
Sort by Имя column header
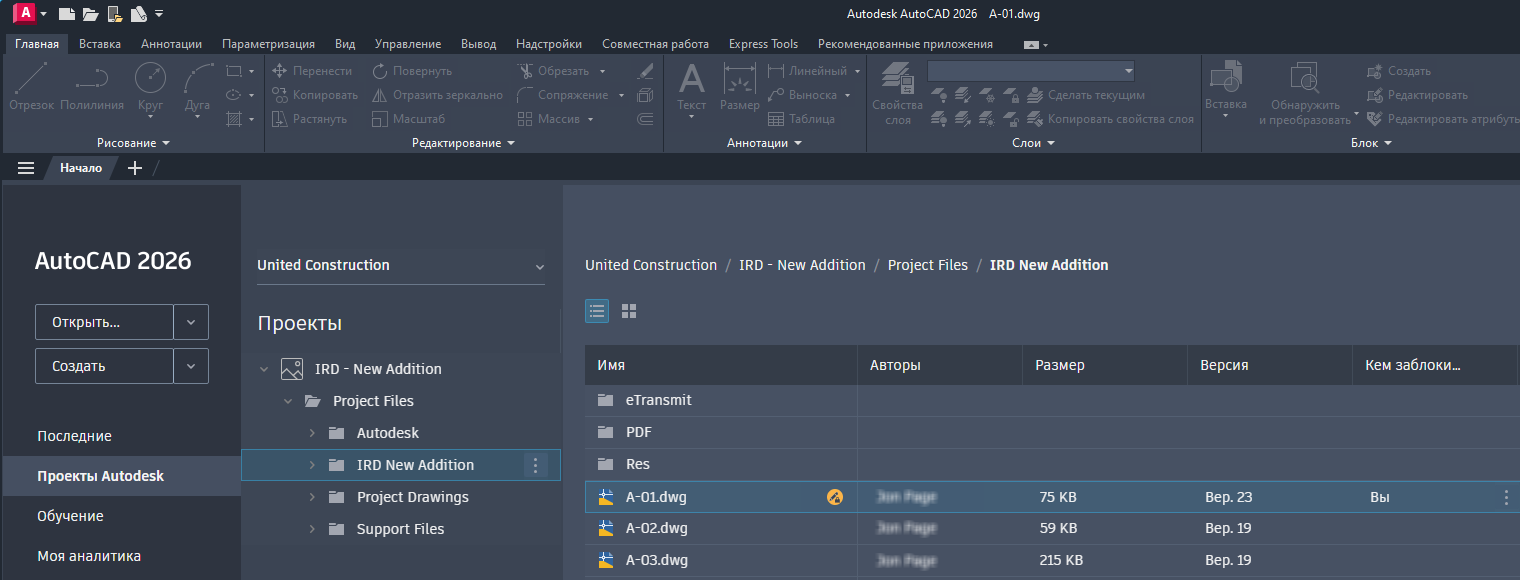tap(721, 366)
